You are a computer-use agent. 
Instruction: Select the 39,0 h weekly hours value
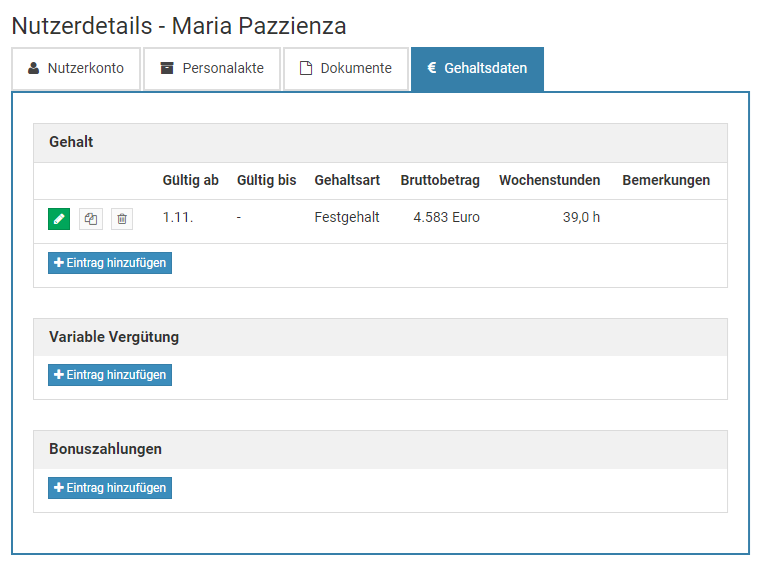tap(581, 217)
